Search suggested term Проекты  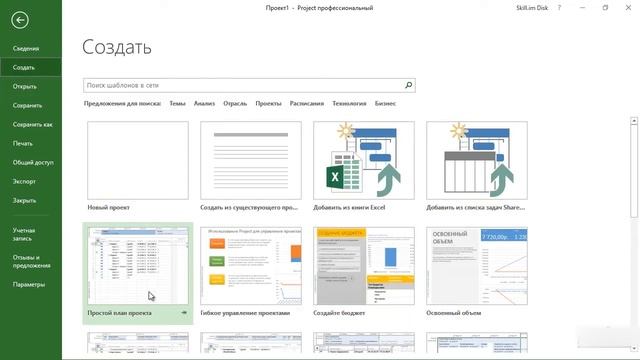(x=268, y=104)
